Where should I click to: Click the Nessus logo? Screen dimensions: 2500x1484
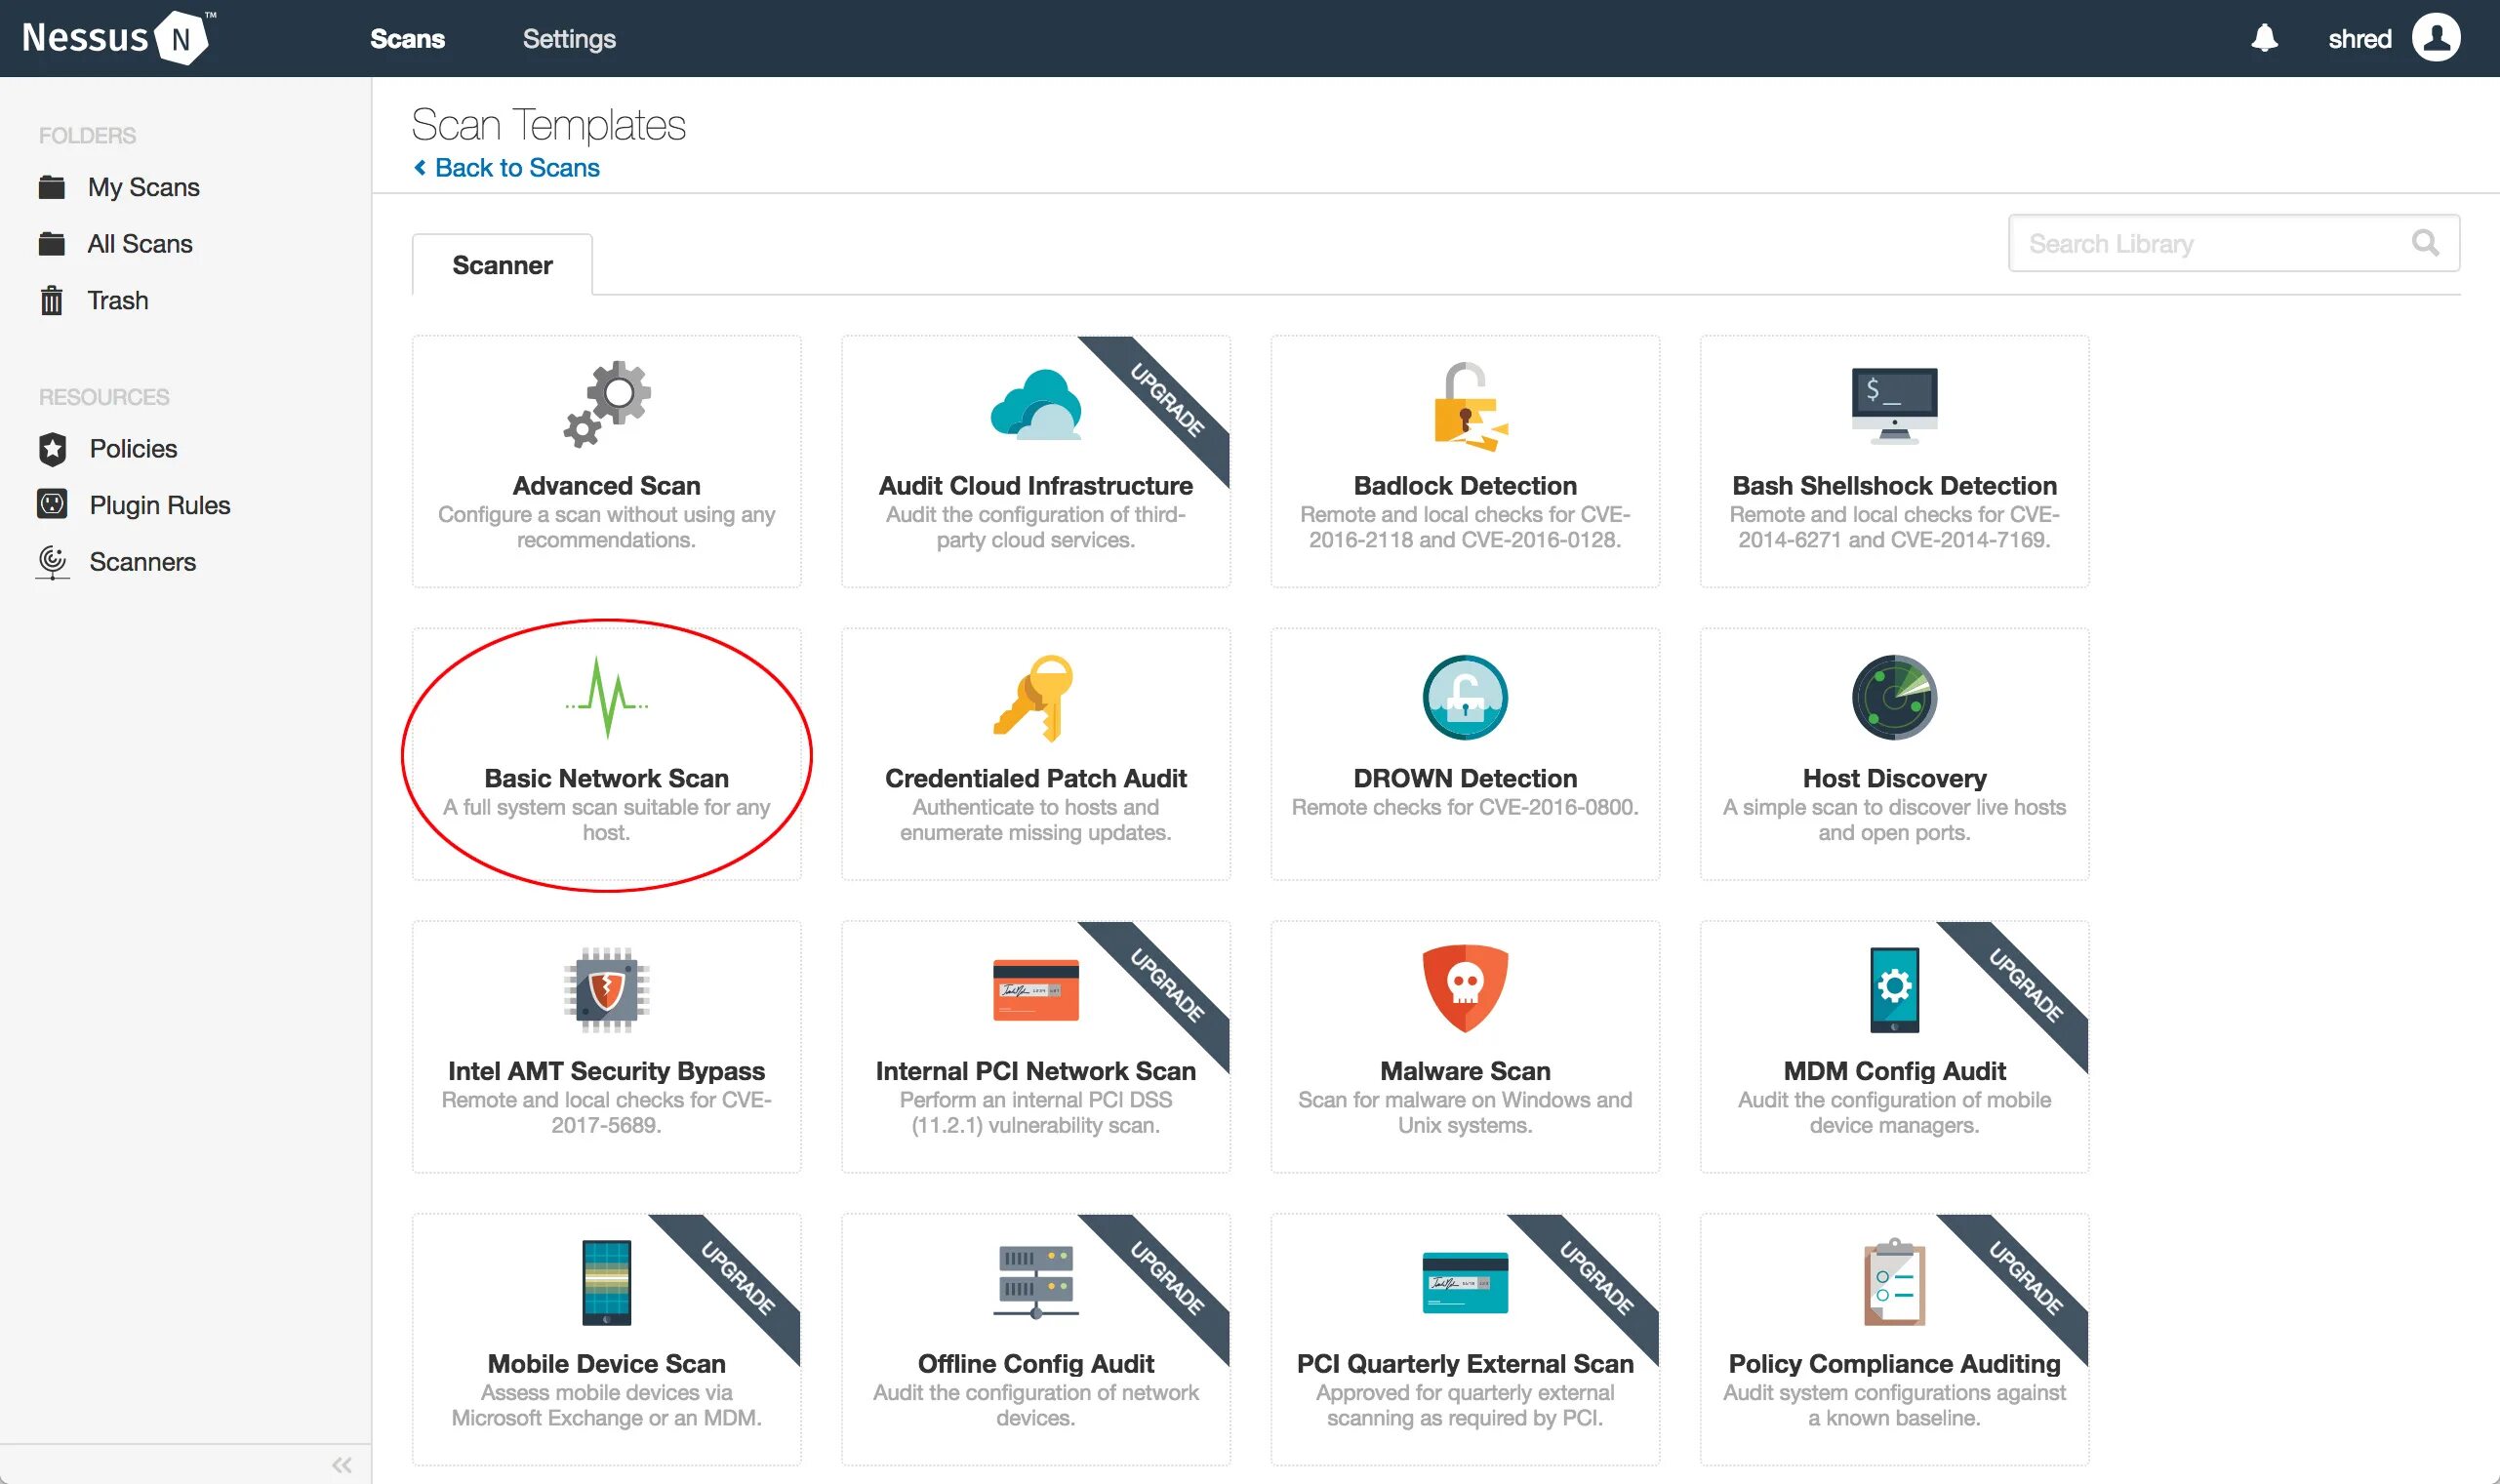(x=116, y=38)
